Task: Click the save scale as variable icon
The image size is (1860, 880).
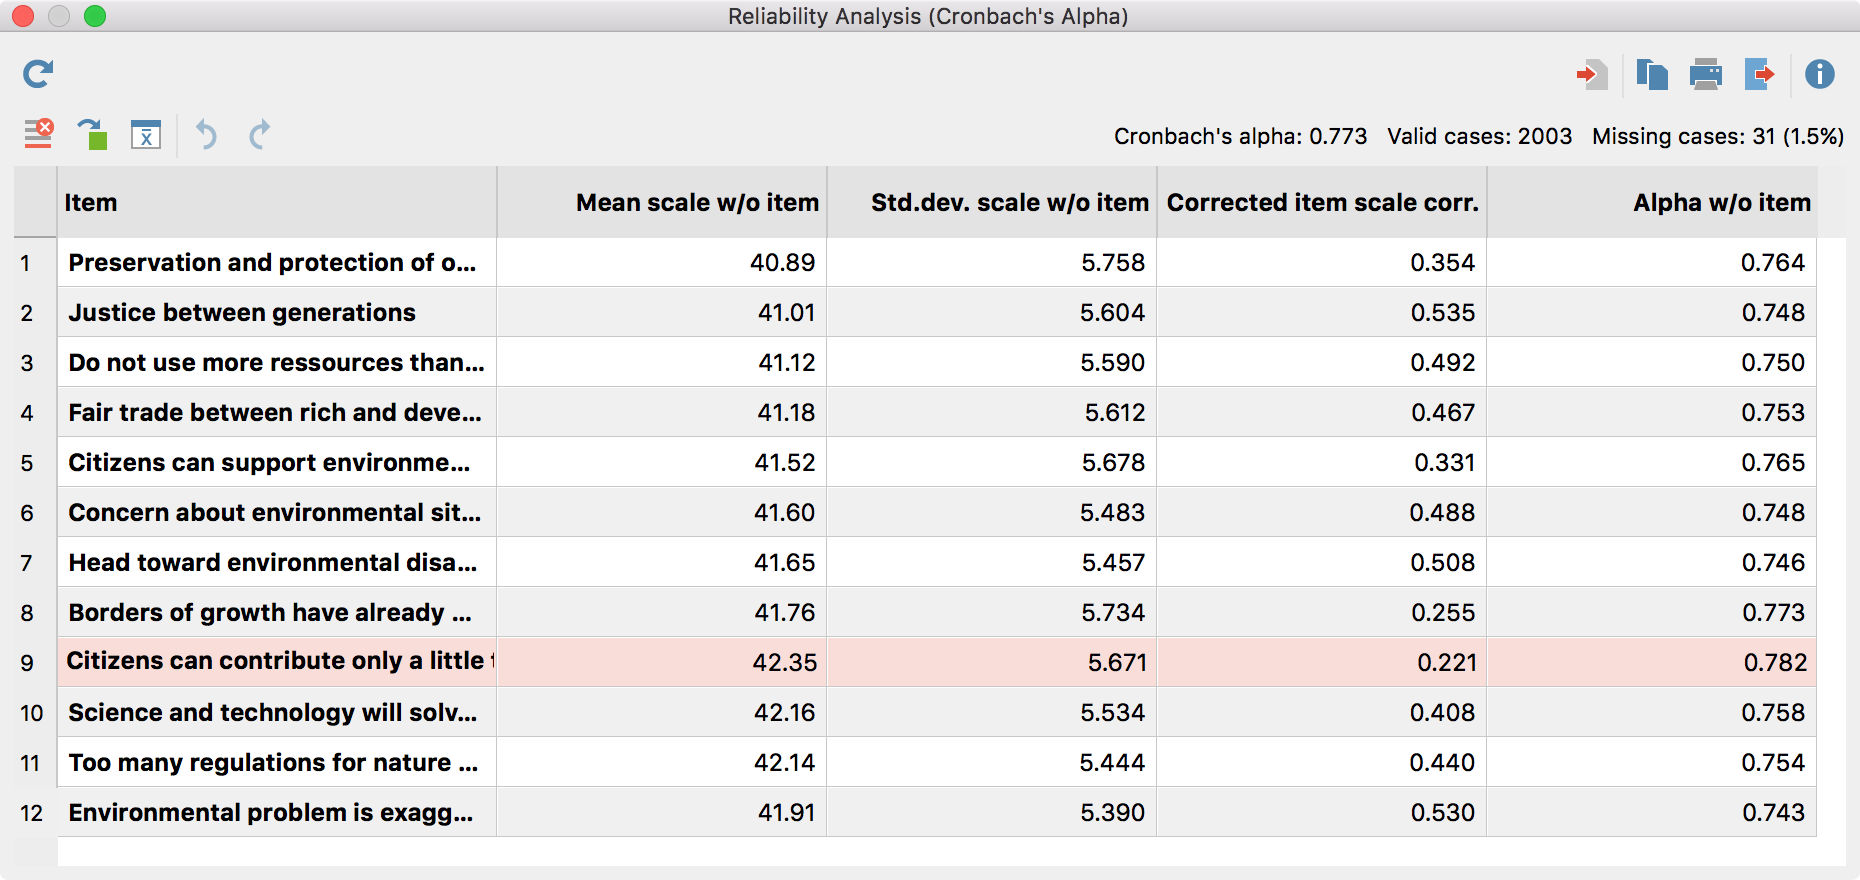Action: point(92,134)
